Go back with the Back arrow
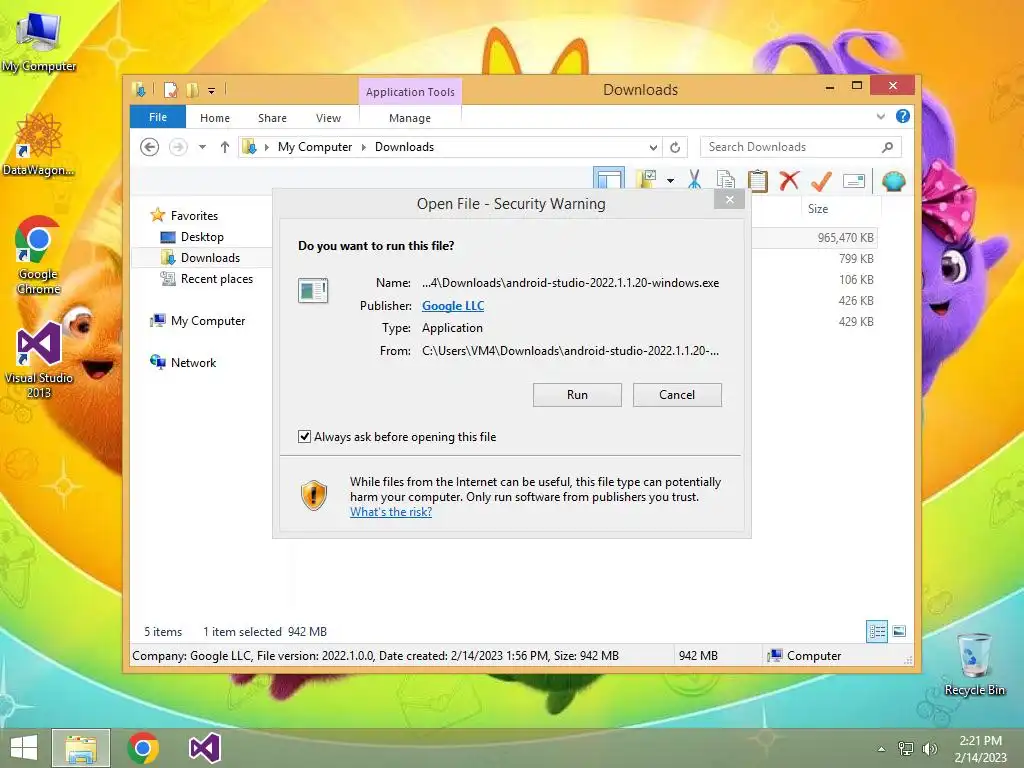 click(150, 147)
